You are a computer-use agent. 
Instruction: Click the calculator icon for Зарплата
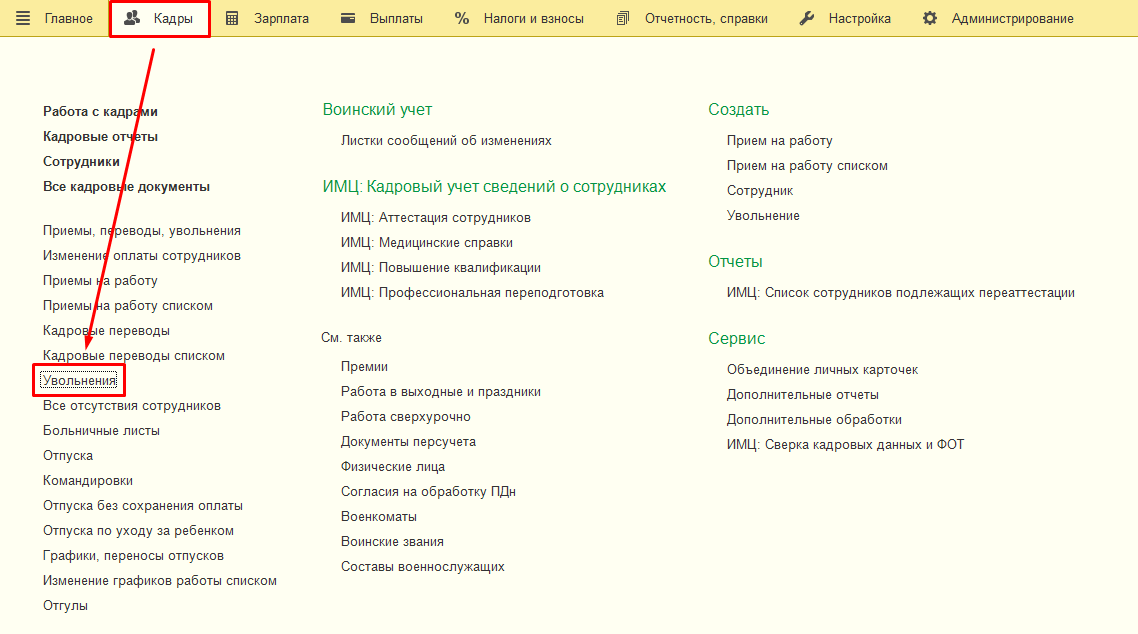point(232,19)
